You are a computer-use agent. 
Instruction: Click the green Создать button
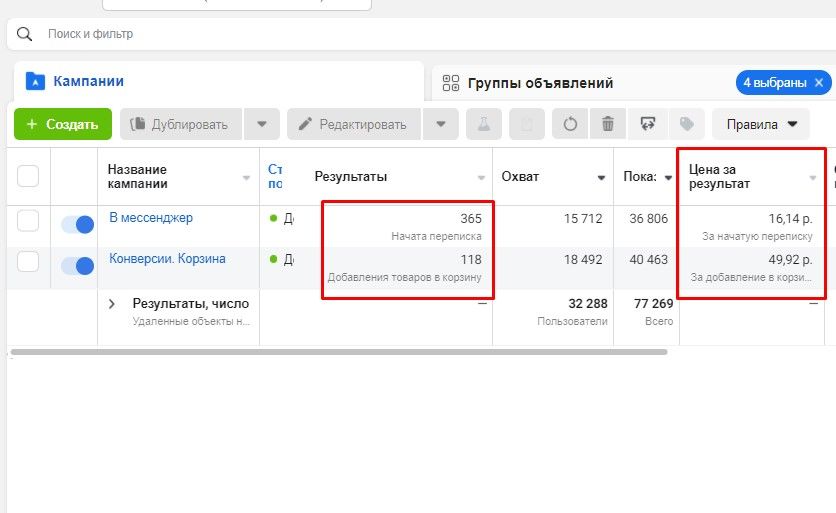click(x=63, y=124)
